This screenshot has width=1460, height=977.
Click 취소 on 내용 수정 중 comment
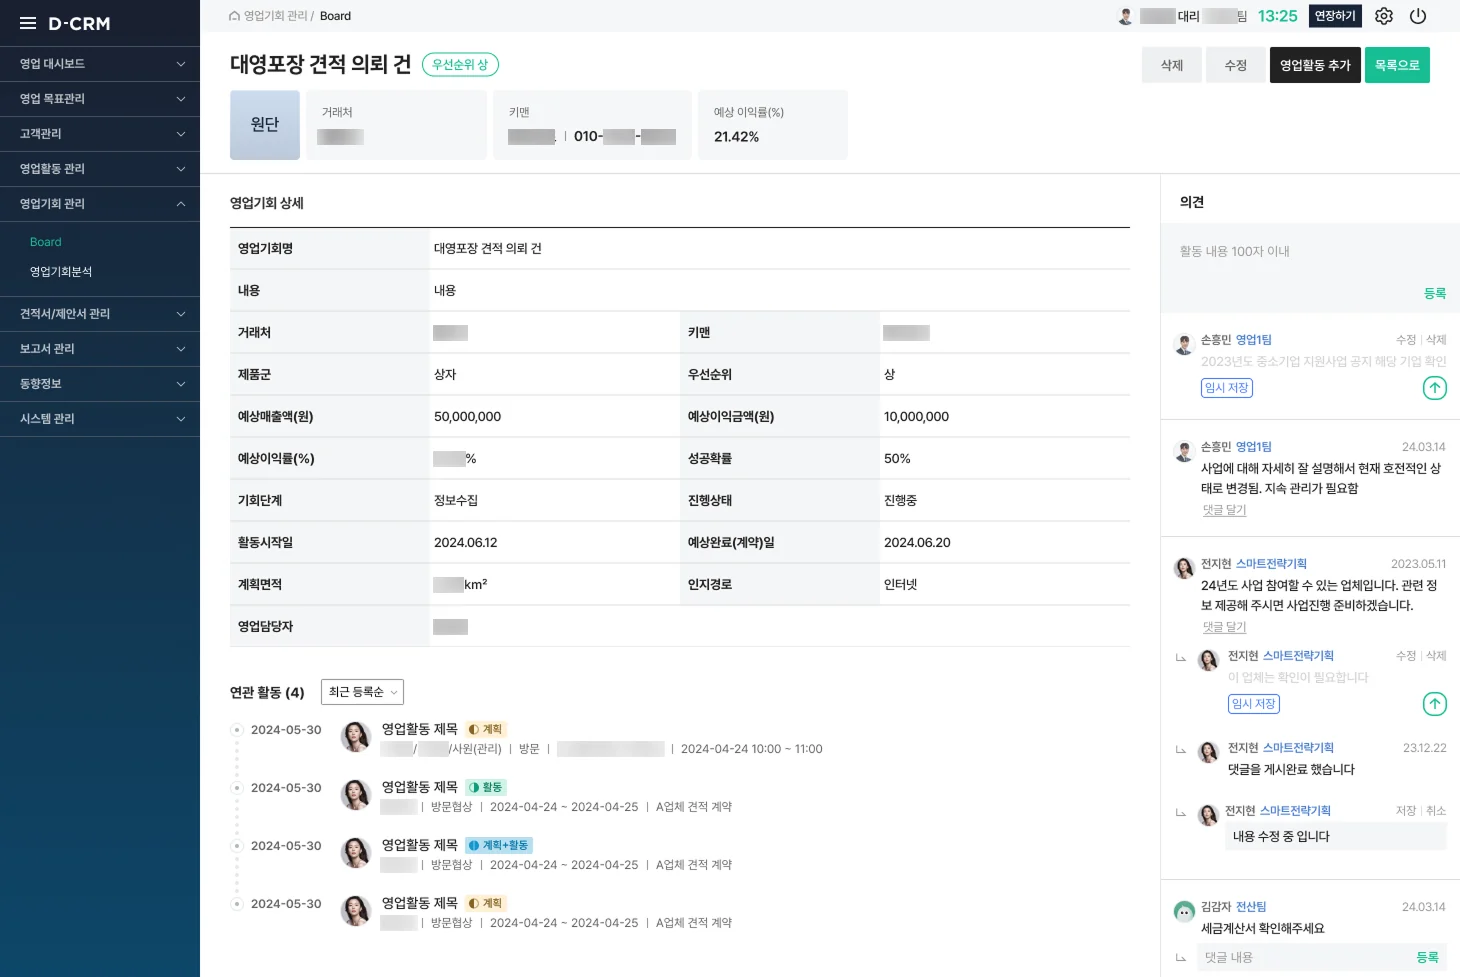[1436, 811]
